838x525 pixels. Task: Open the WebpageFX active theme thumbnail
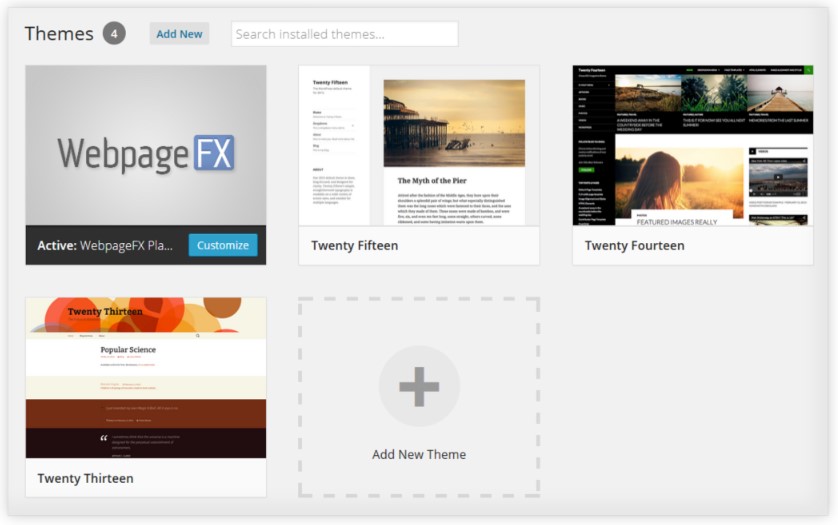pos(146,145)
